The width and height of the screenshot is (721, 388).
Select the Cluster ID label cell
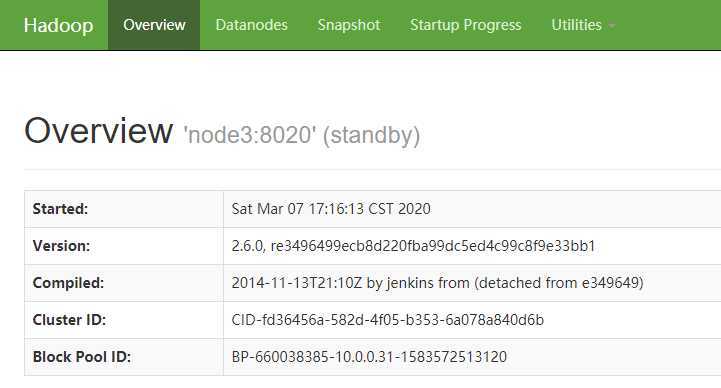124,320
